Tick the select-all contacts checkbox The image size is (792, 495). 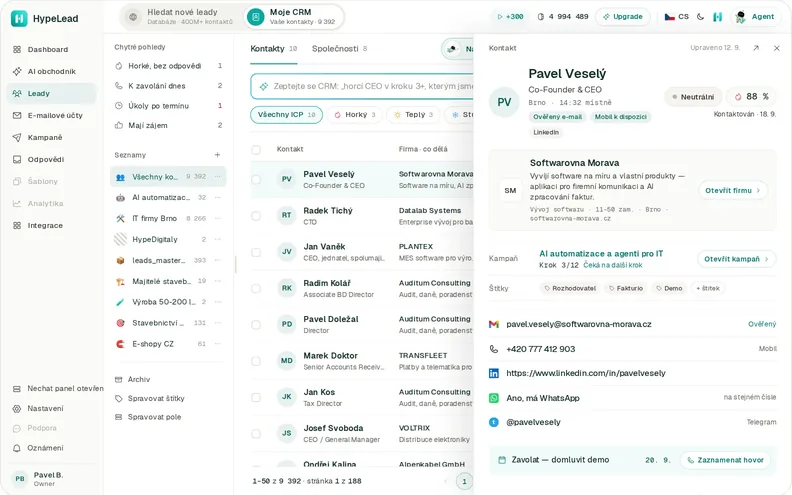[x=256, y=150]
